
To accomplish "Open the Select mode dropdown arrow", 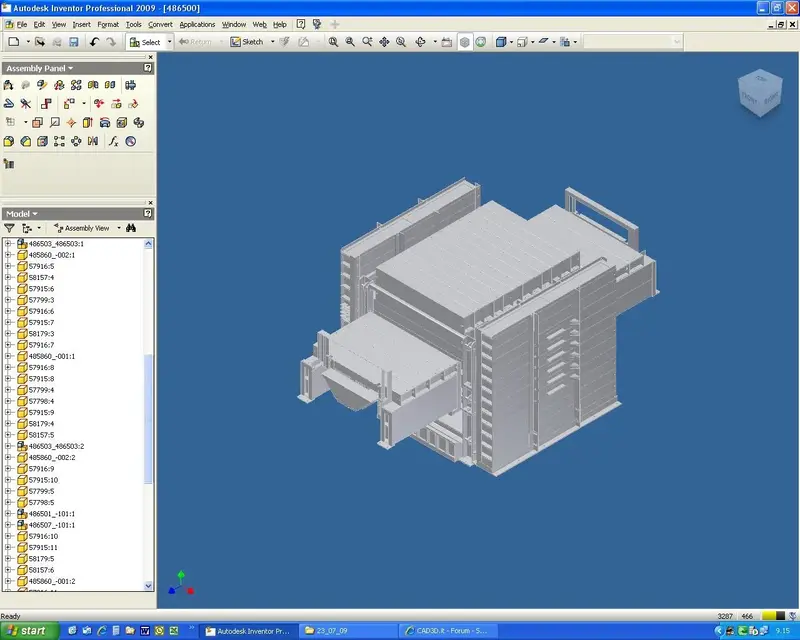I will pos(169,42).
